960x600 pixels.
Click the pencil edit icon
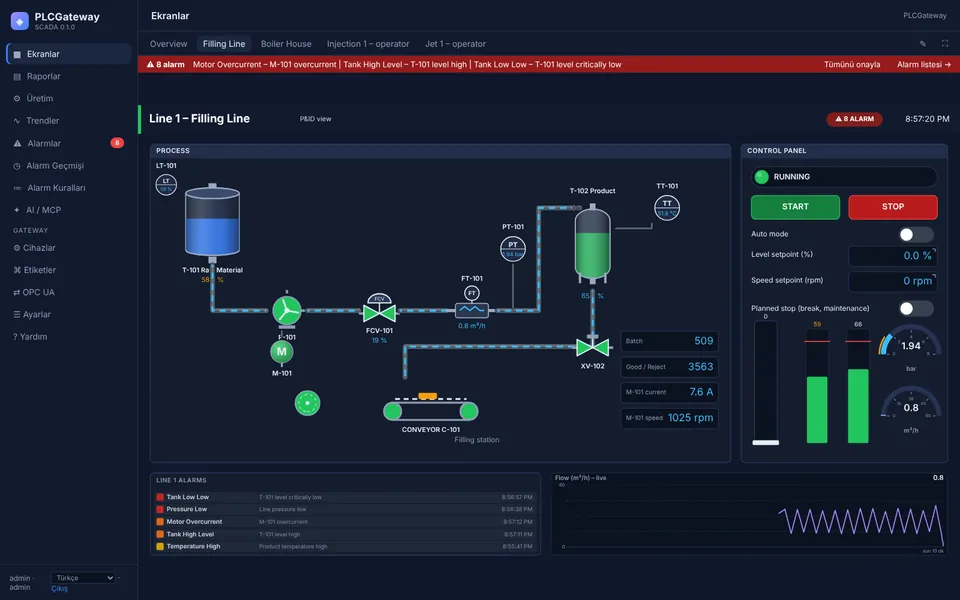tap(923, 44)
